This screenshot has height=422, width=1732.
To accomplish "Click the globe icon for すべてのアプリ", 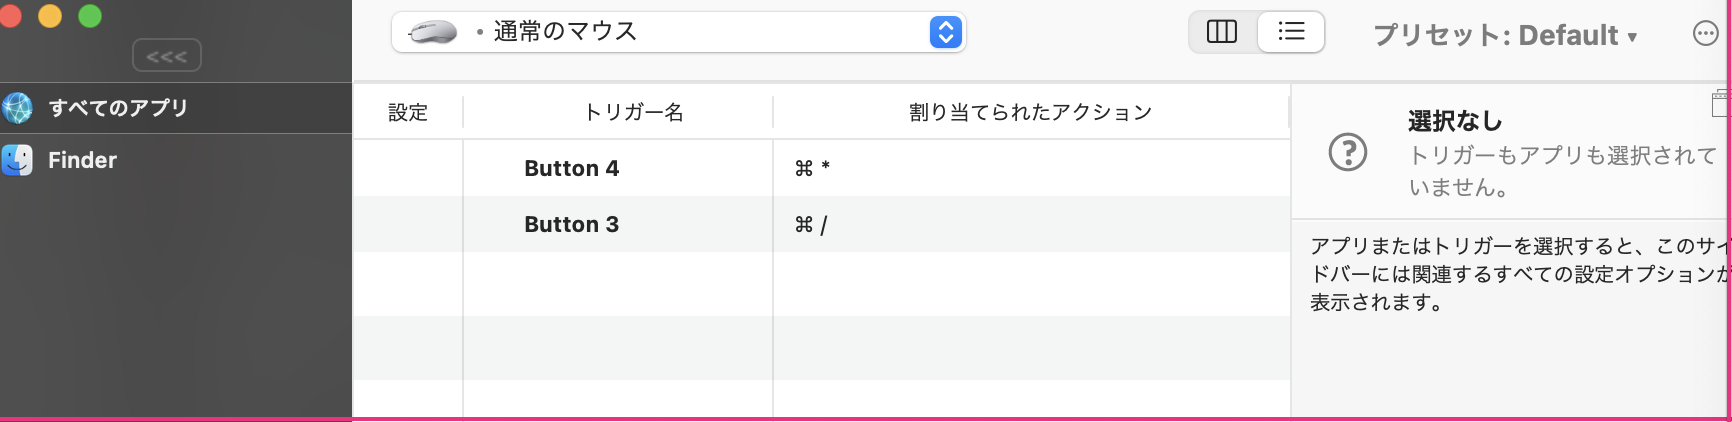I will pos(17,108).
